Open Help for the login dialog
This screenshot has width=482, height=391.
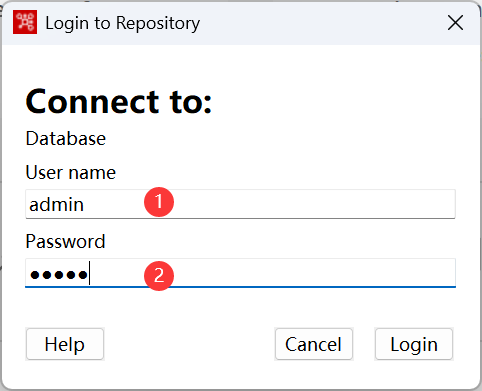pos(65,344)
